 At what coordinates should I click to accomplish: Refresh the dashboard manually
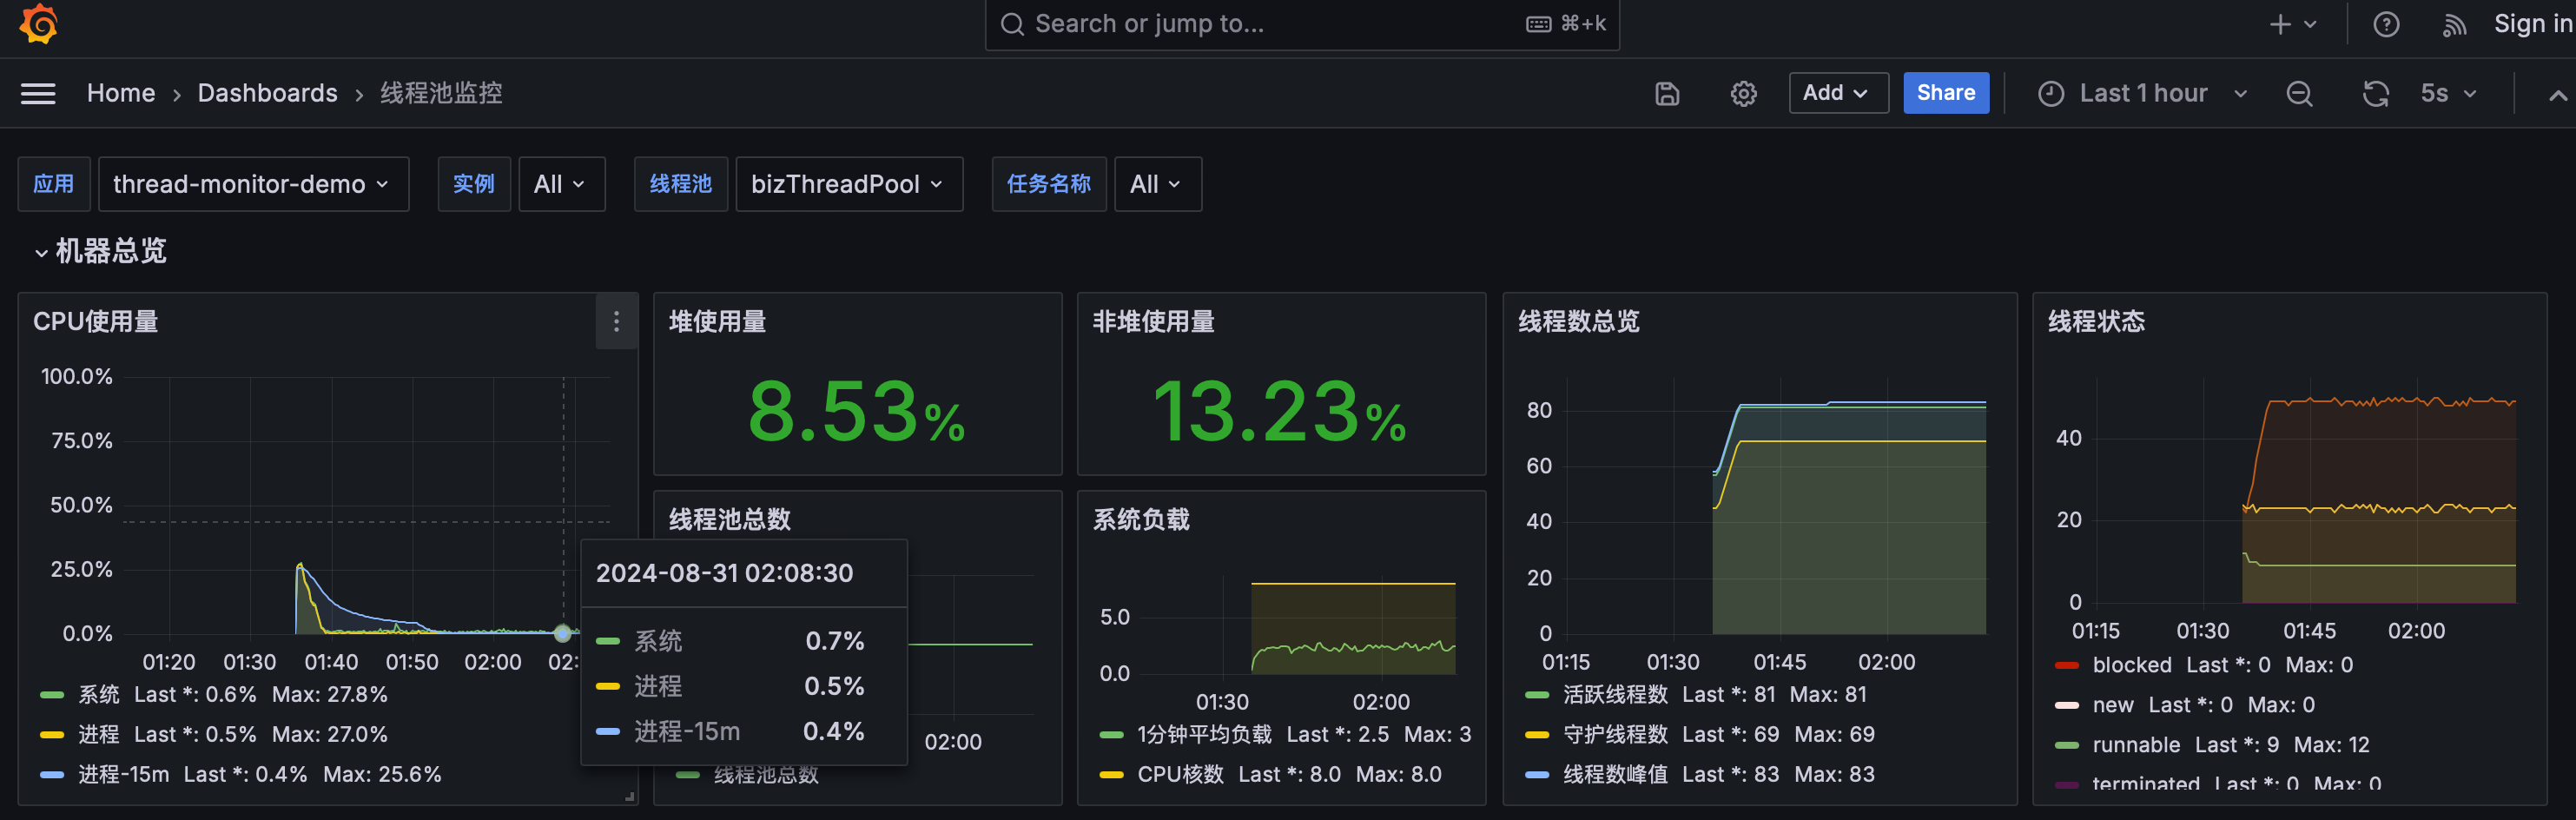(x=2375, y=93)
